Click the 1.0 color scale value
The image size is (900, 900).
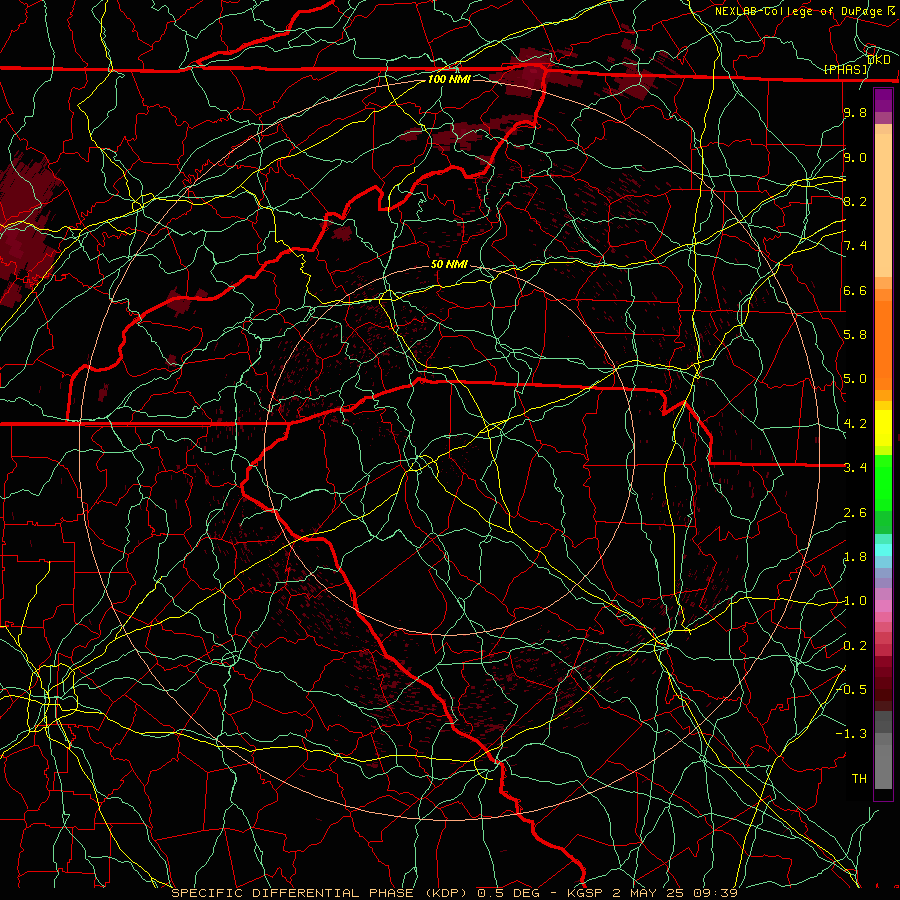click(855, 601)
